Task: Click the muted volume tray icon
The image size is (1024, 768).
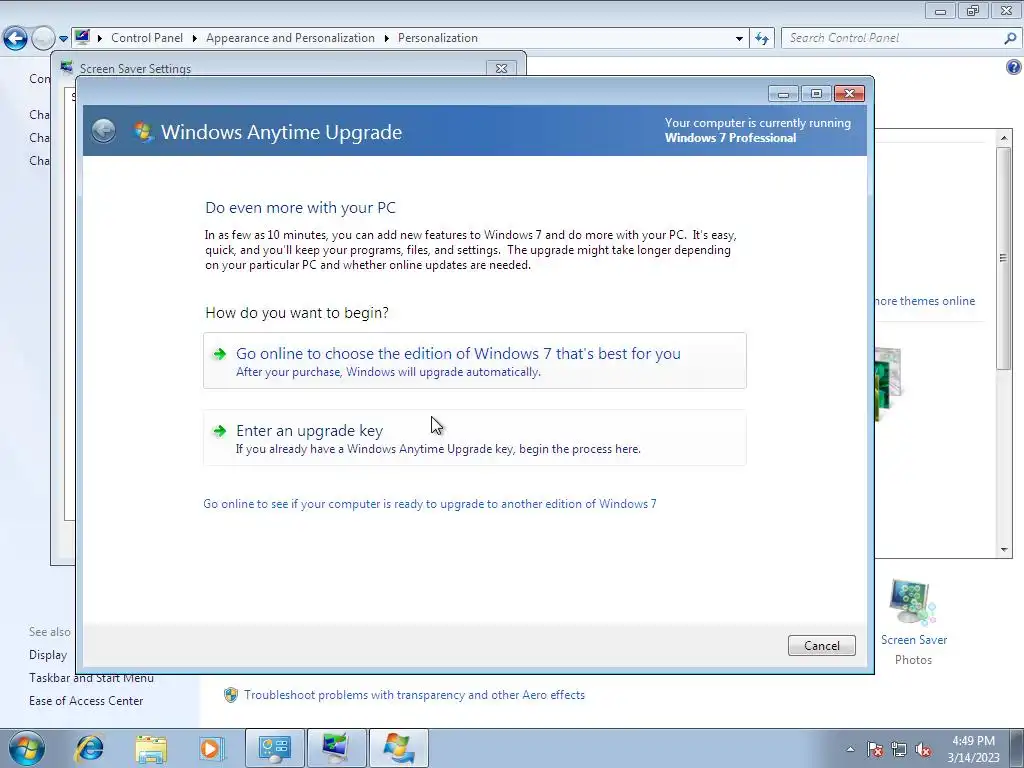Action: click(923, 749)
